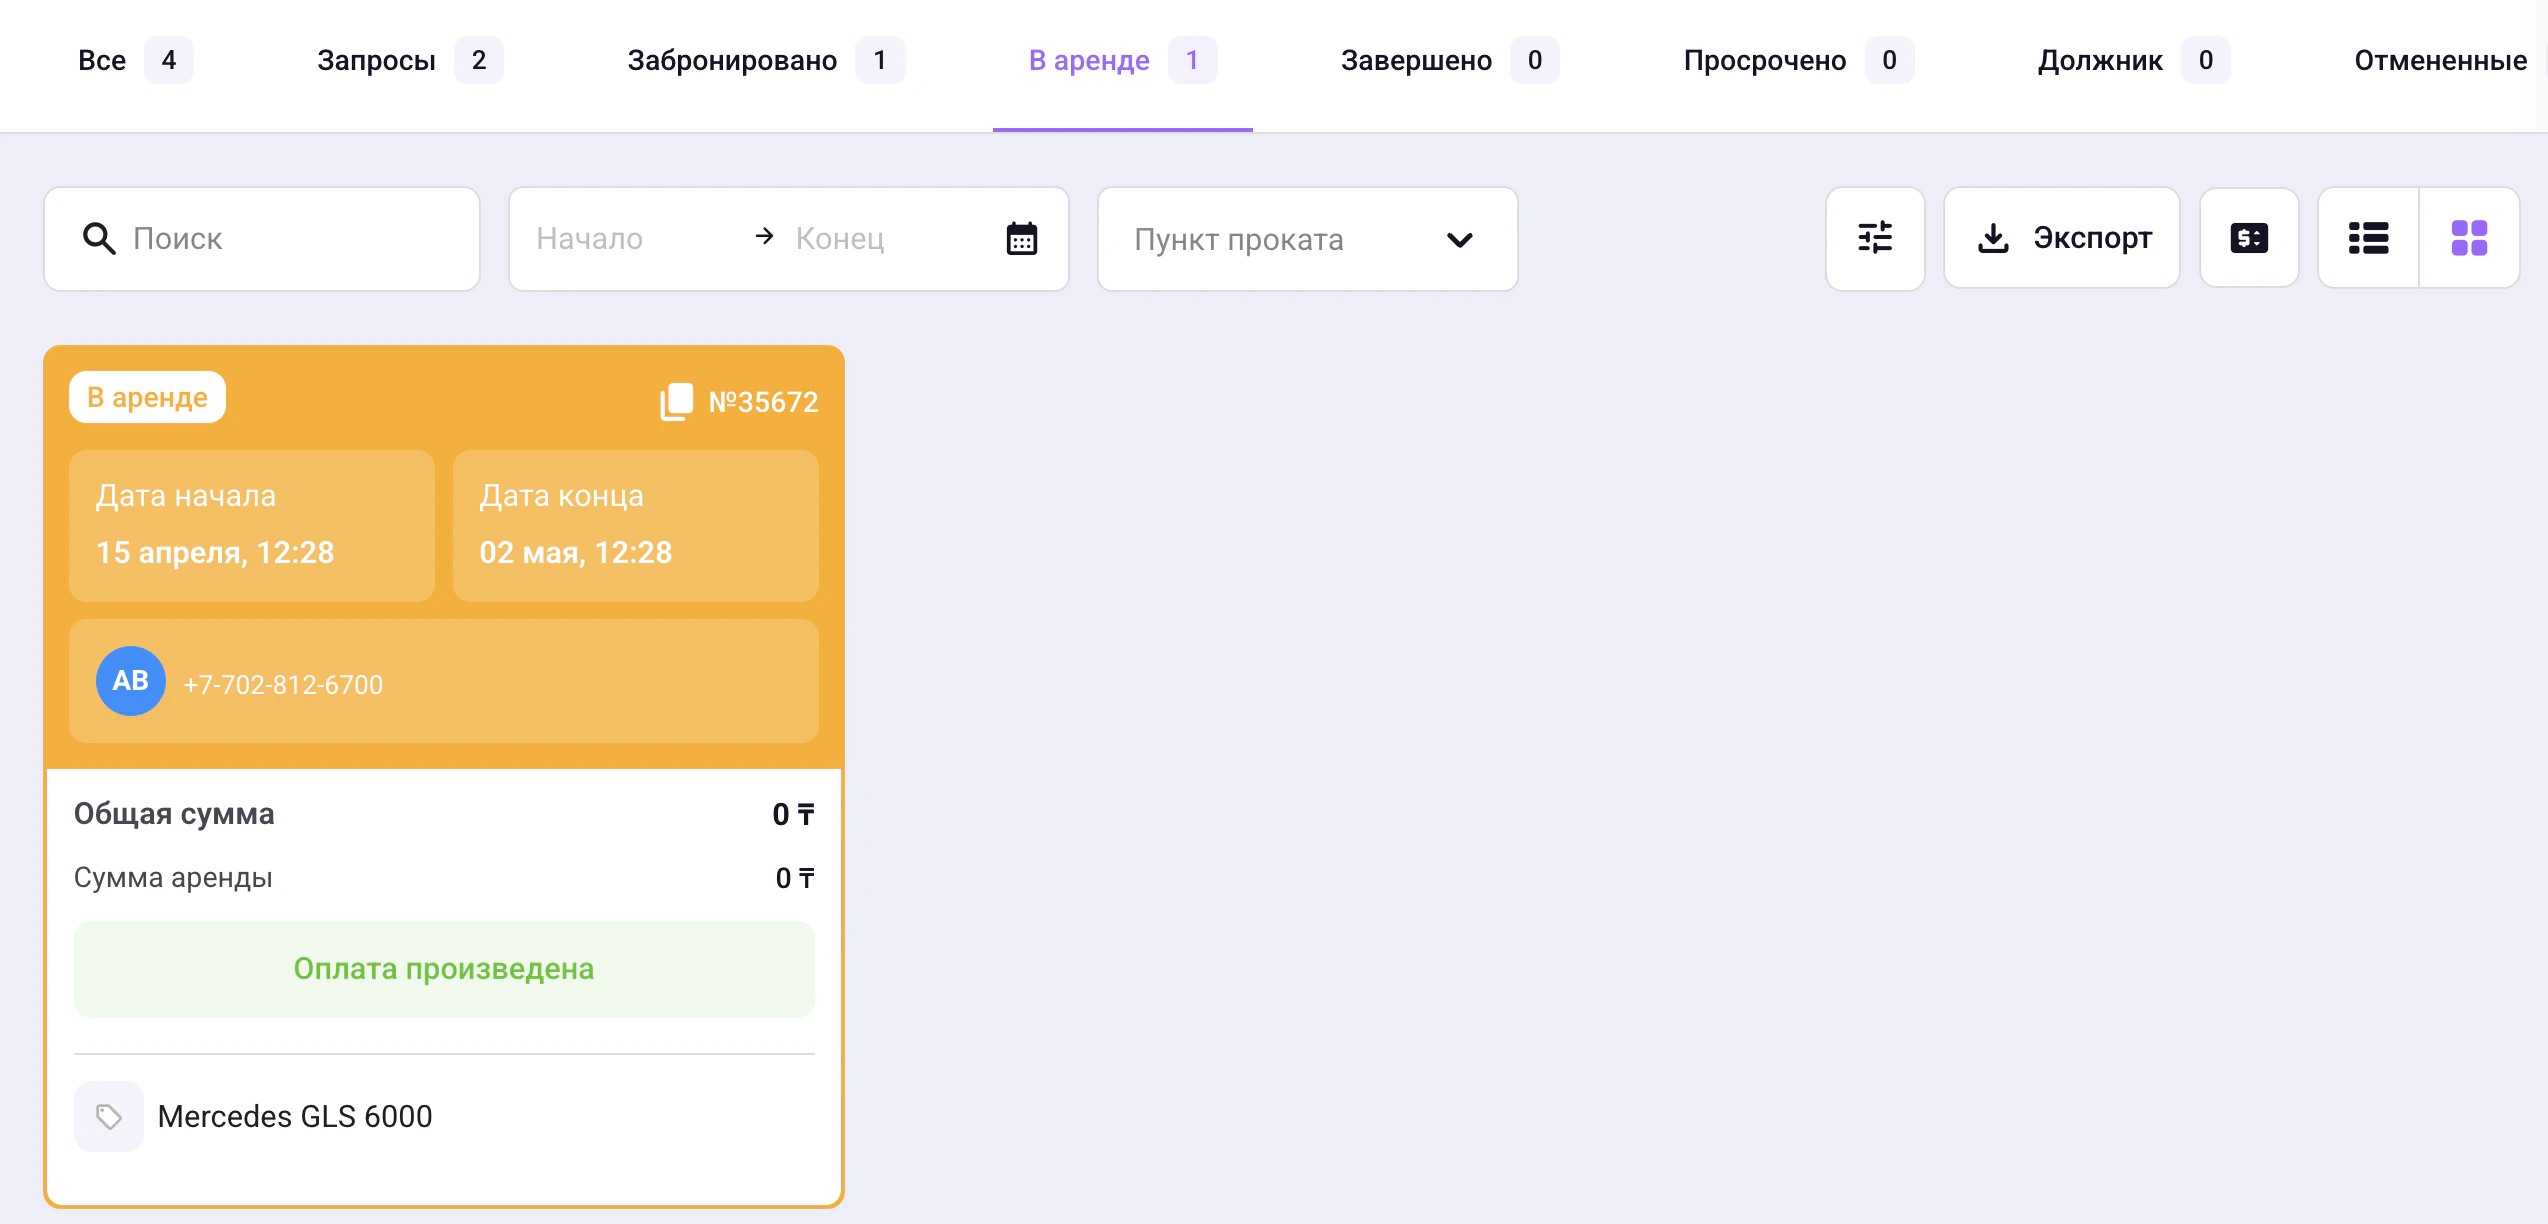Click the AB client avatar on the card
Viewport: 2548px width, 1224px height.
(130, 681)
